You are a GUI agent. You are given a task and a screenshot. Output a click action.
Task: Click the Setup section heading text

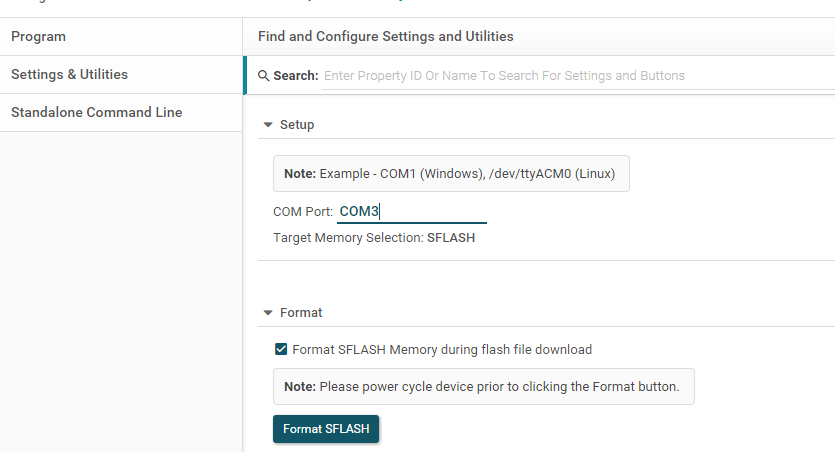(297, 125)
